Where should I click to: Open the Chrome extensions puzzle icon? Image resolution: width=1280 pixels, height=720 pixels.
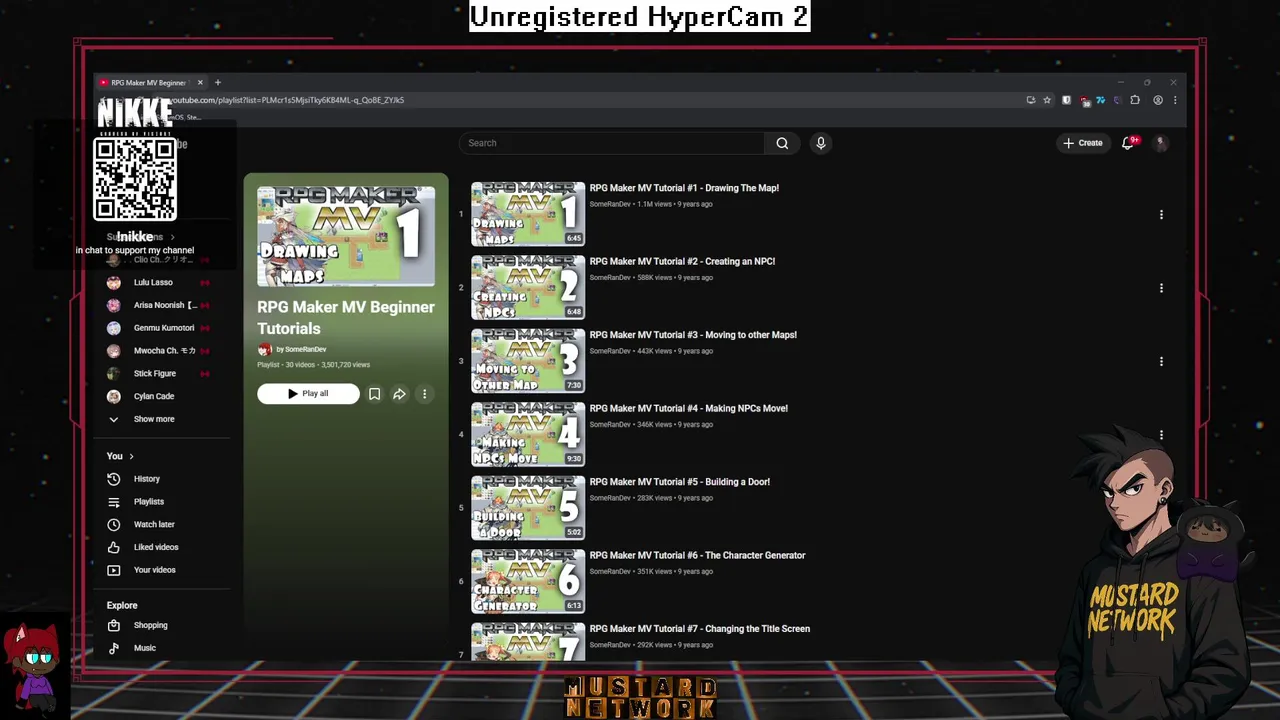(x=1135, y=100)
